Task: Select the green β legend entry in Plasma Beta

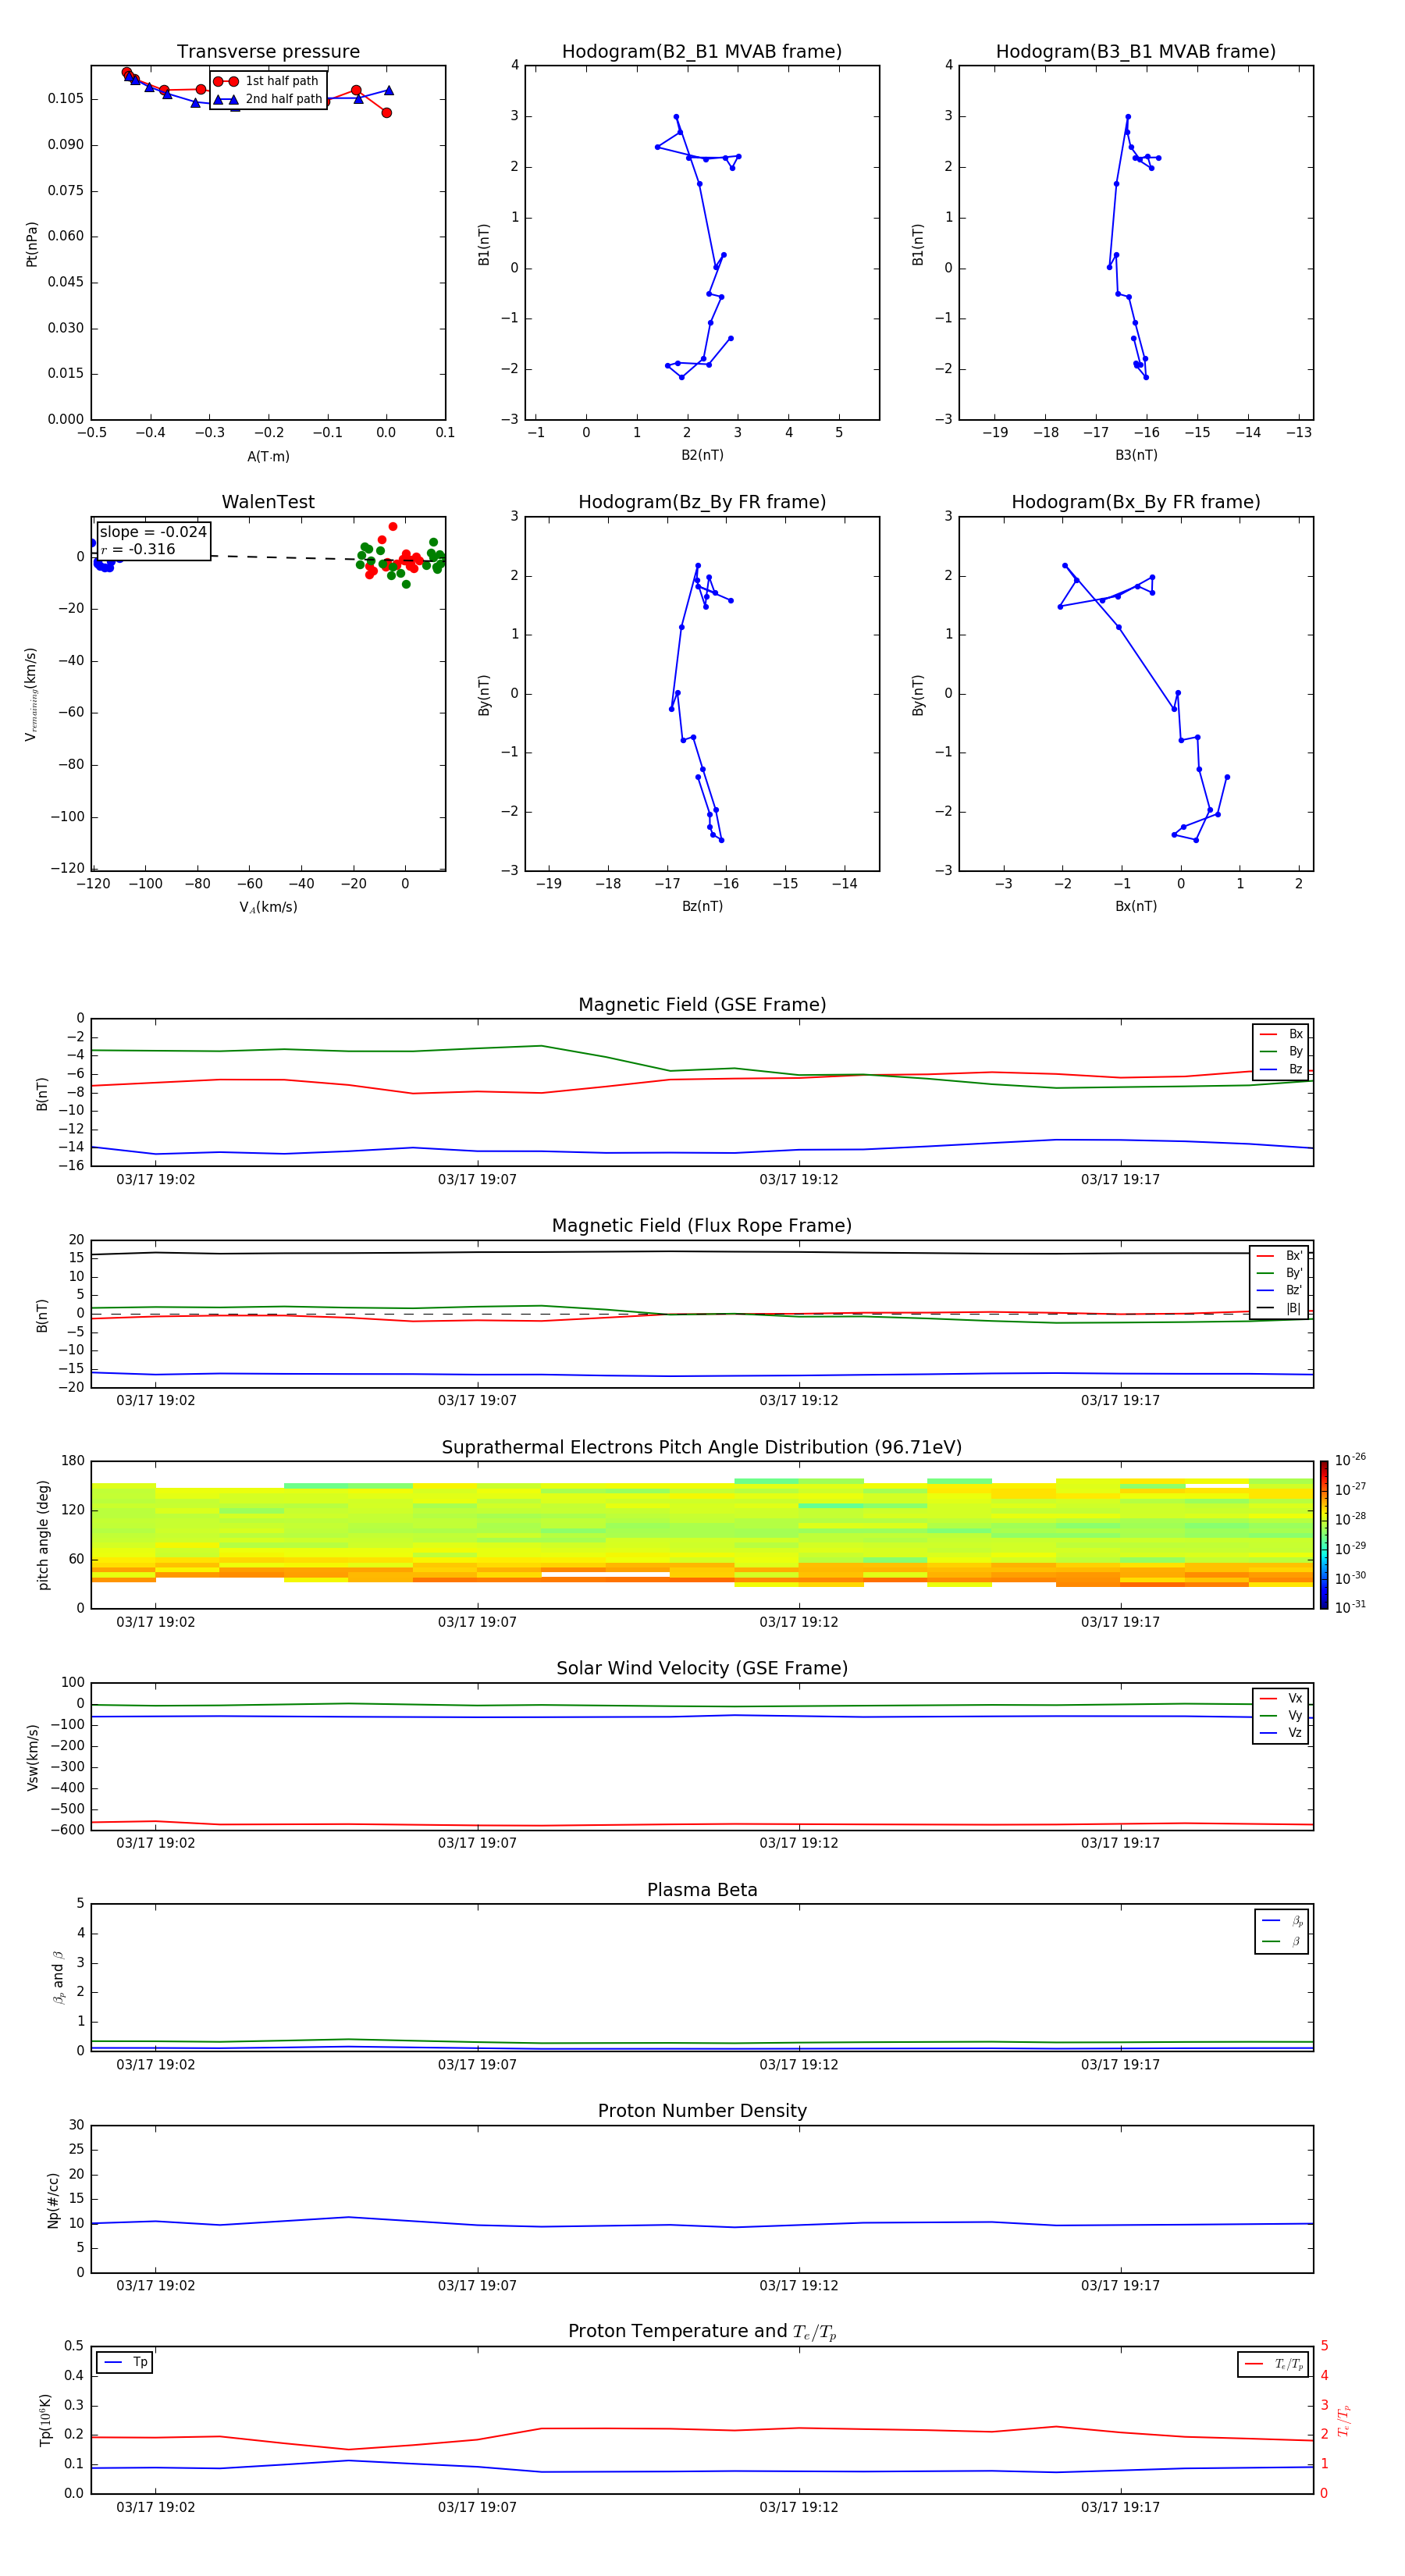Action: point(1282,1941)
